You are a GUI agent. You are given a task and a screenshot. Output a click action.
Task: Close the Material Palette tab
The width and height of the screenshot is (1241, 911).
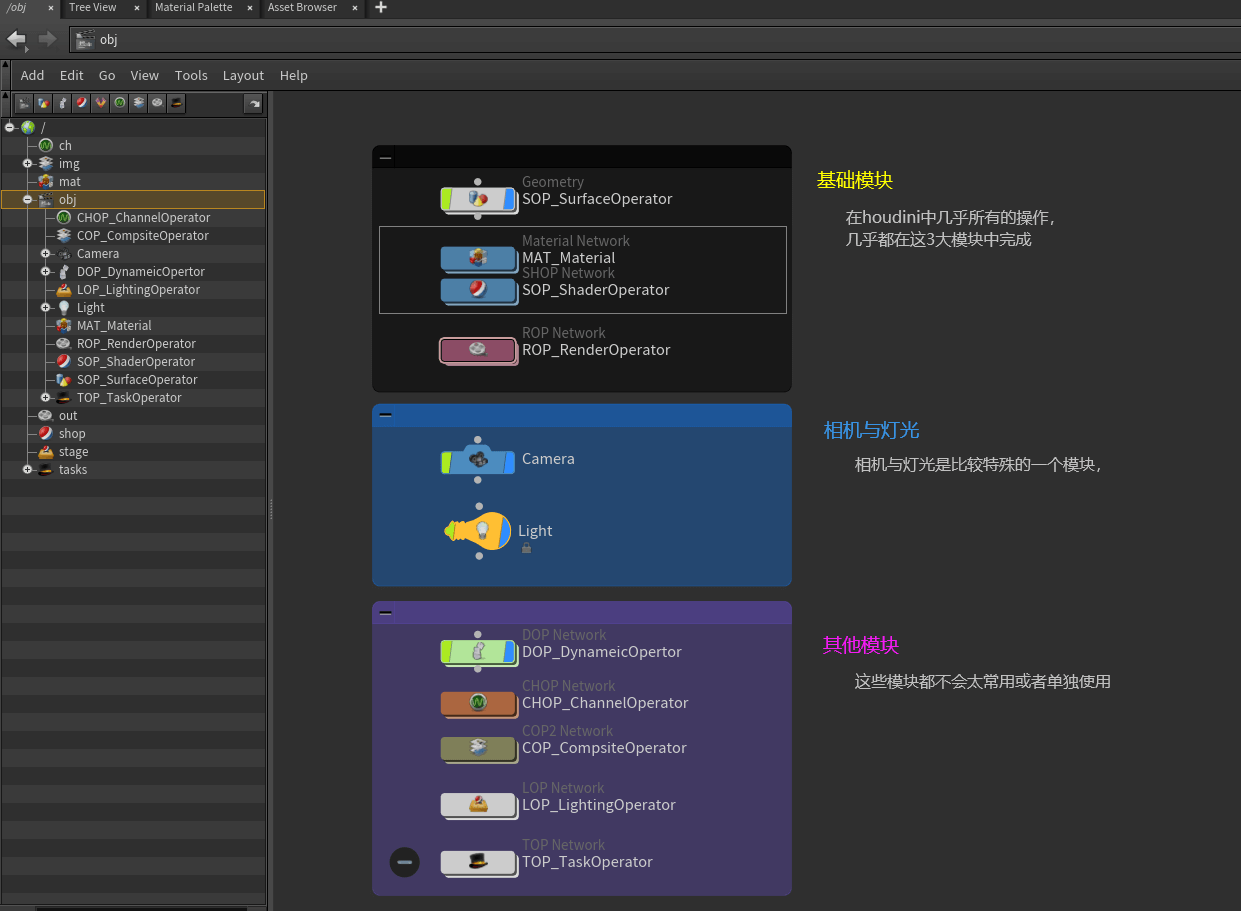[249, 8]
